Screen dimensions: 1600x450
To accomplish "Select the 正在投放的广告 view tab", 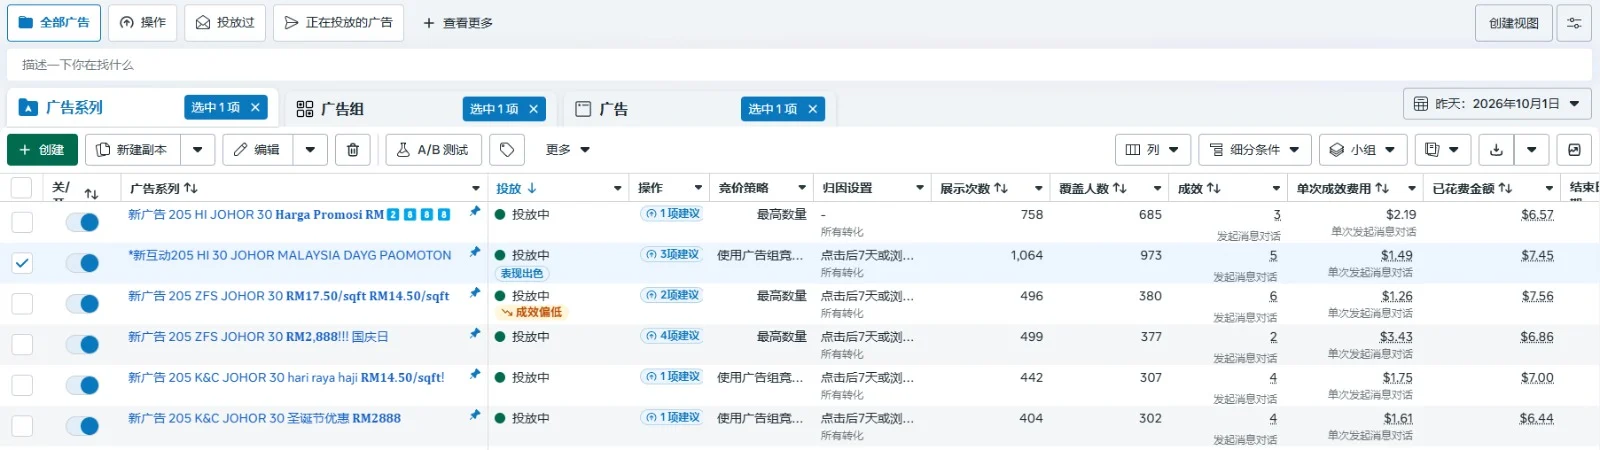I will [x=338, y=23].
